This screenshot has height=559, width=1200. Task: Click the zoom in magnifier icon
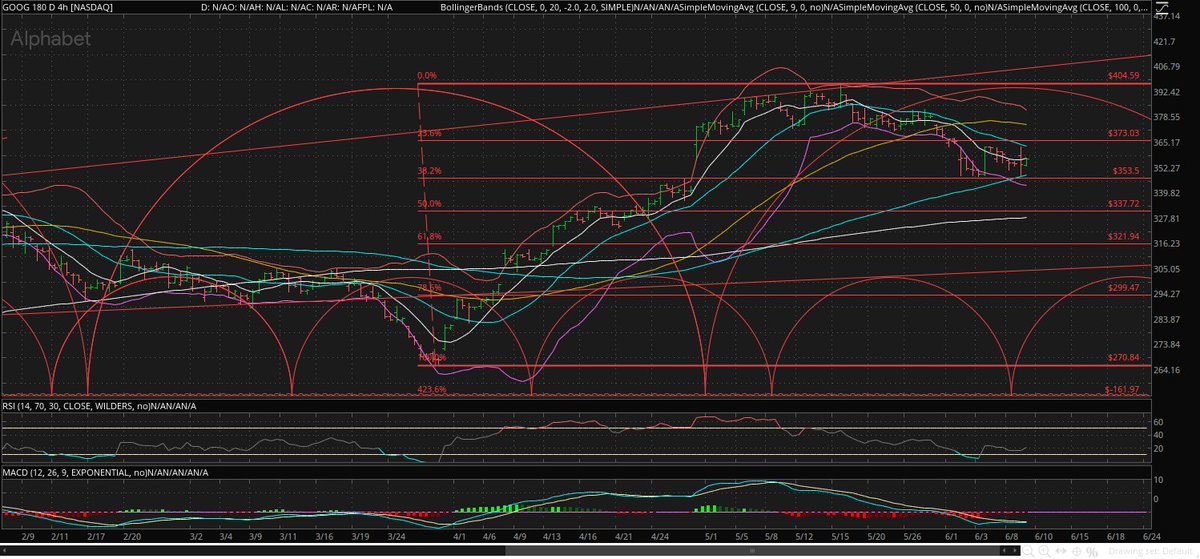click(1044, 551)
